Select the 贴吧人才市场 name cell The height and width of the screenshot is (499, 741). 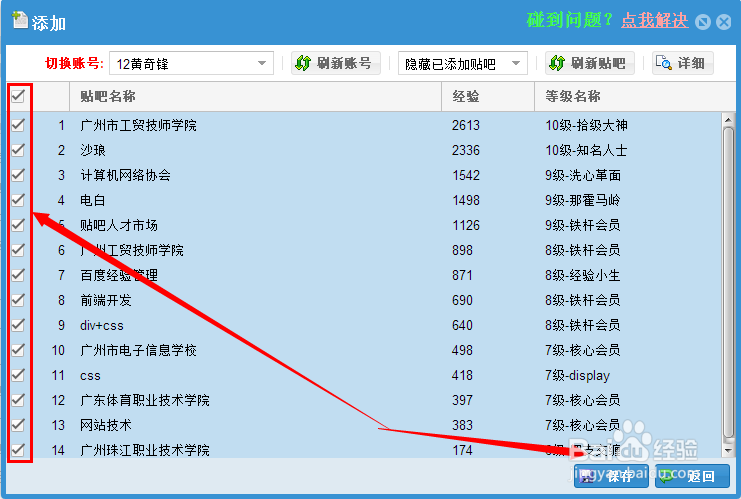pyautogui.click(x=119, y=225)
